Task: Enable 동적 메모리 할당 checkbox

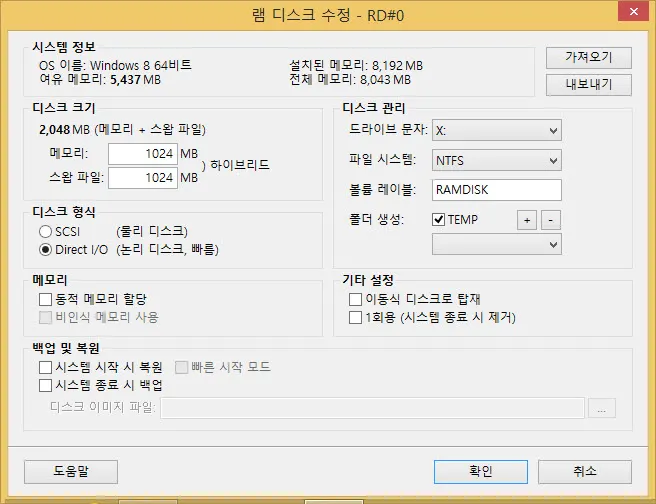Action: point(45,299)
